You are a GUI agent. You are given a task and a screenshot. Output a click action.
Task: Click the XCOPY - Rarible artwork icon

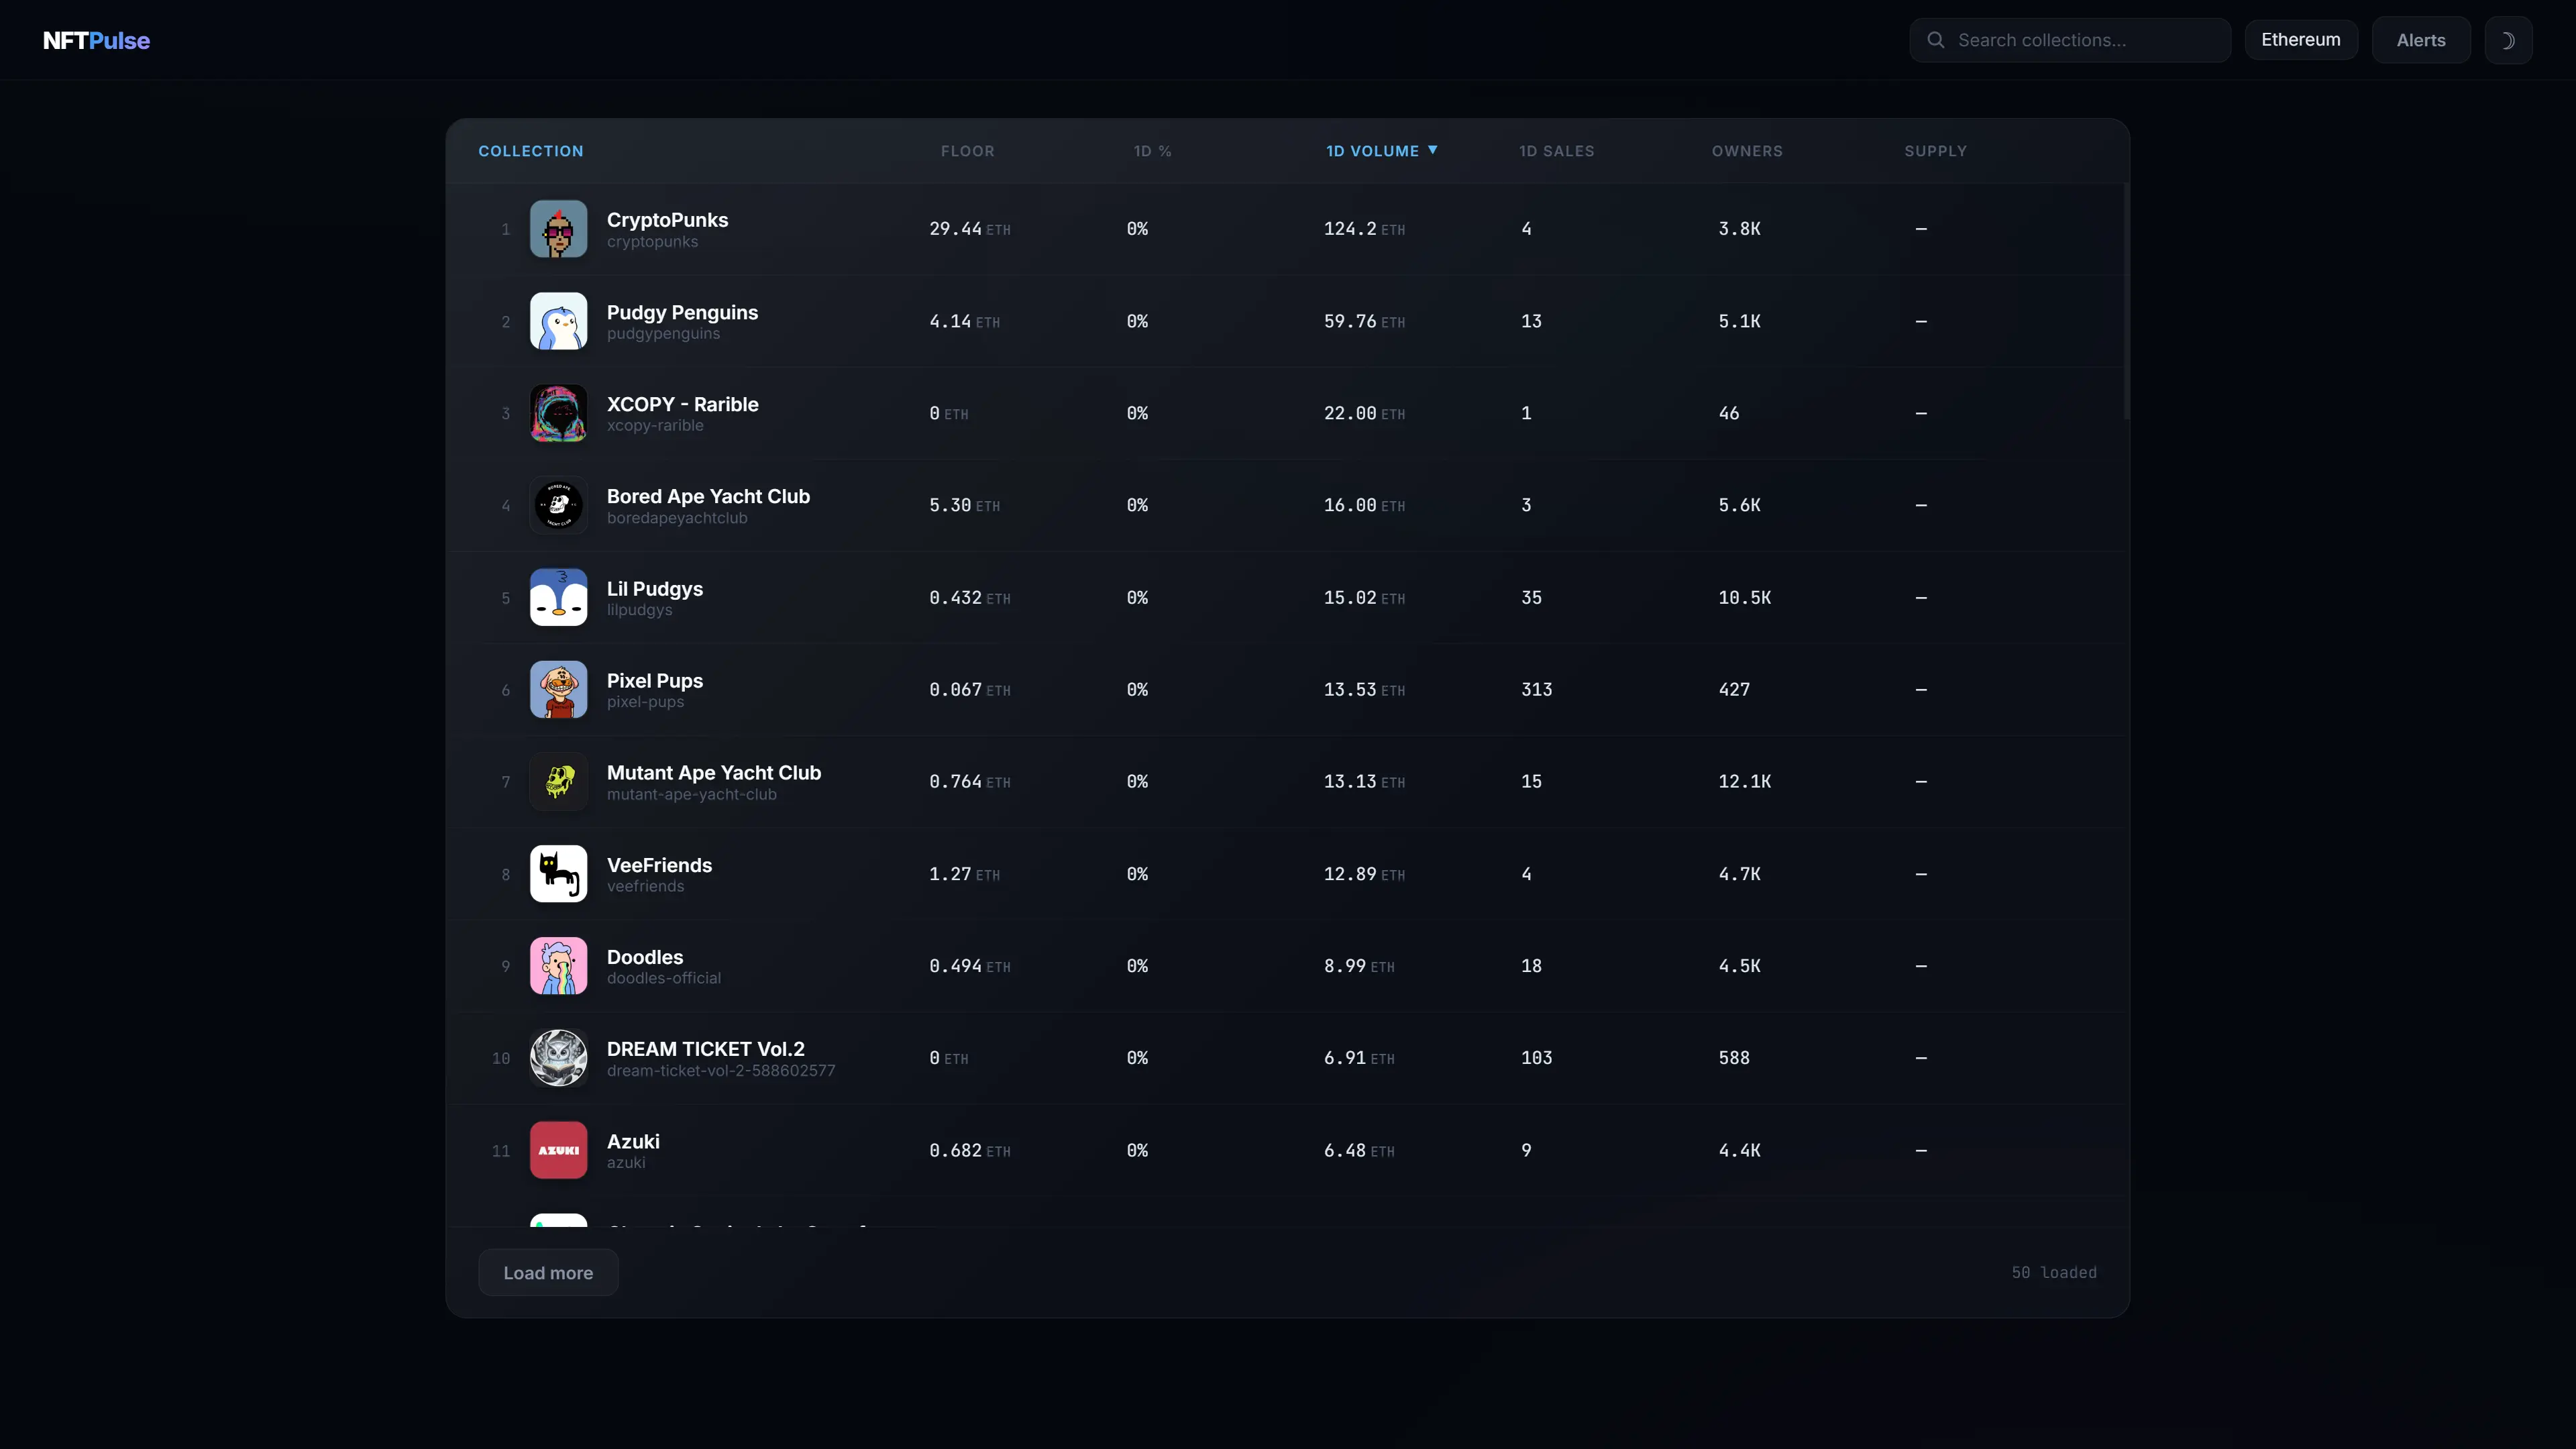click(x=558, y=413)
